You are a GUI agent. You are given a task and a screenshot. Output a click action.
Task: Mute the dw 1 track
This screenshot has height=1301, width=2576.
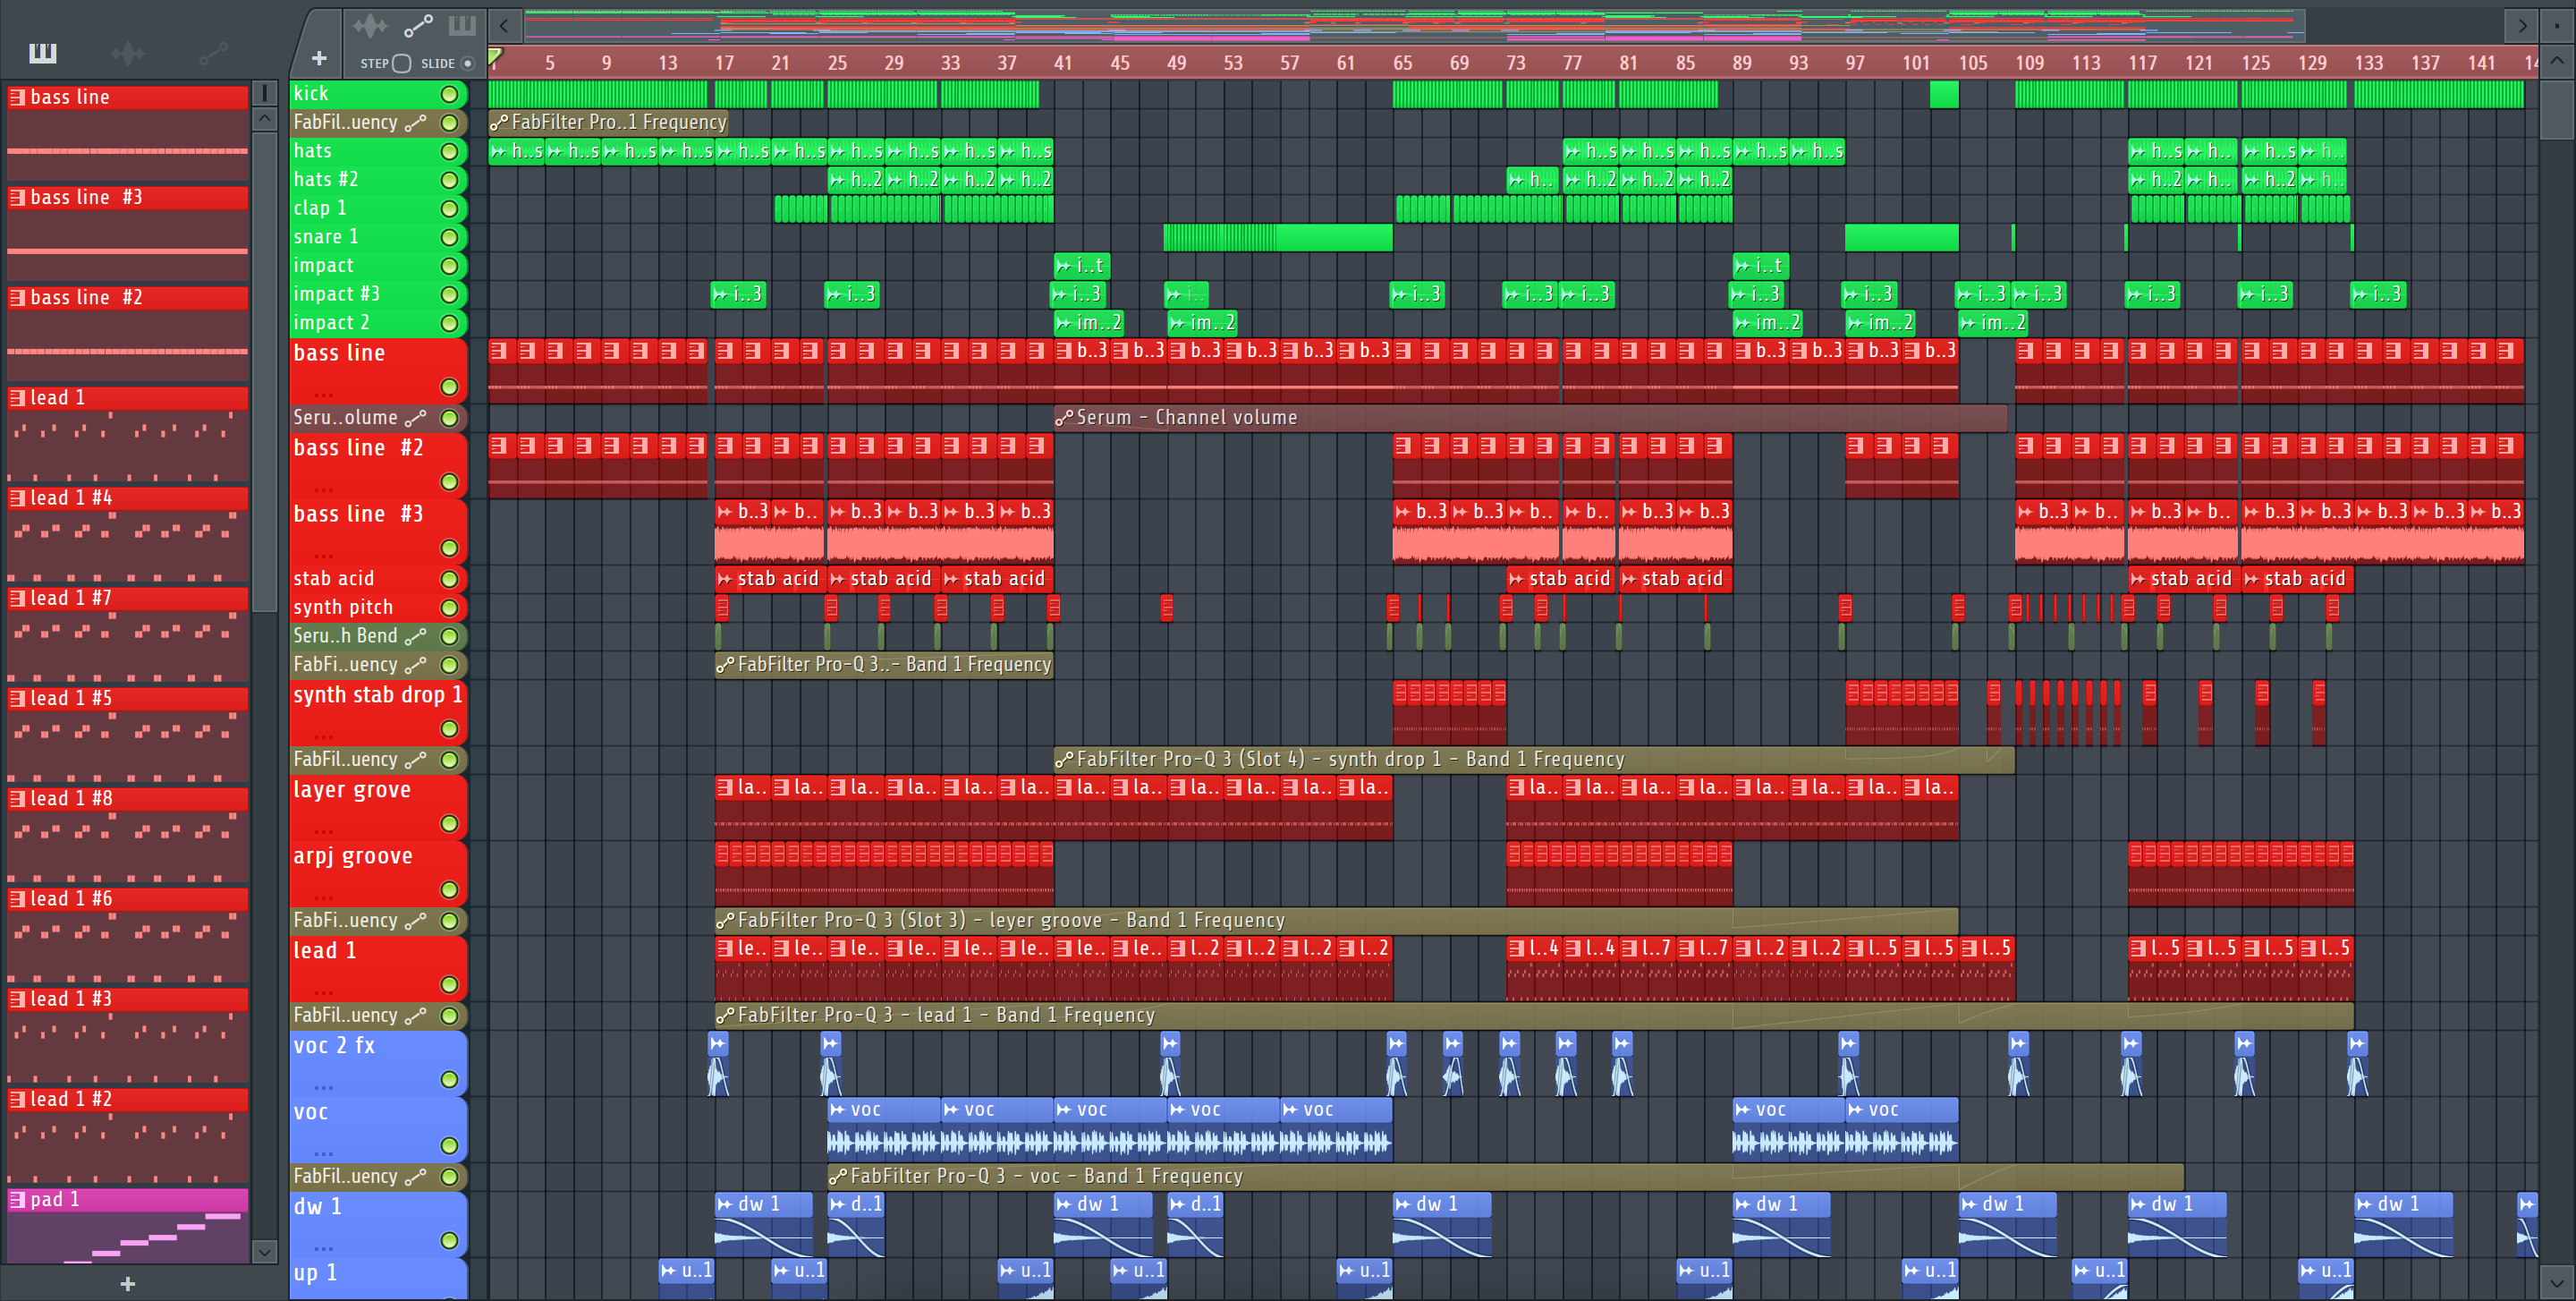click(450, 1241)
